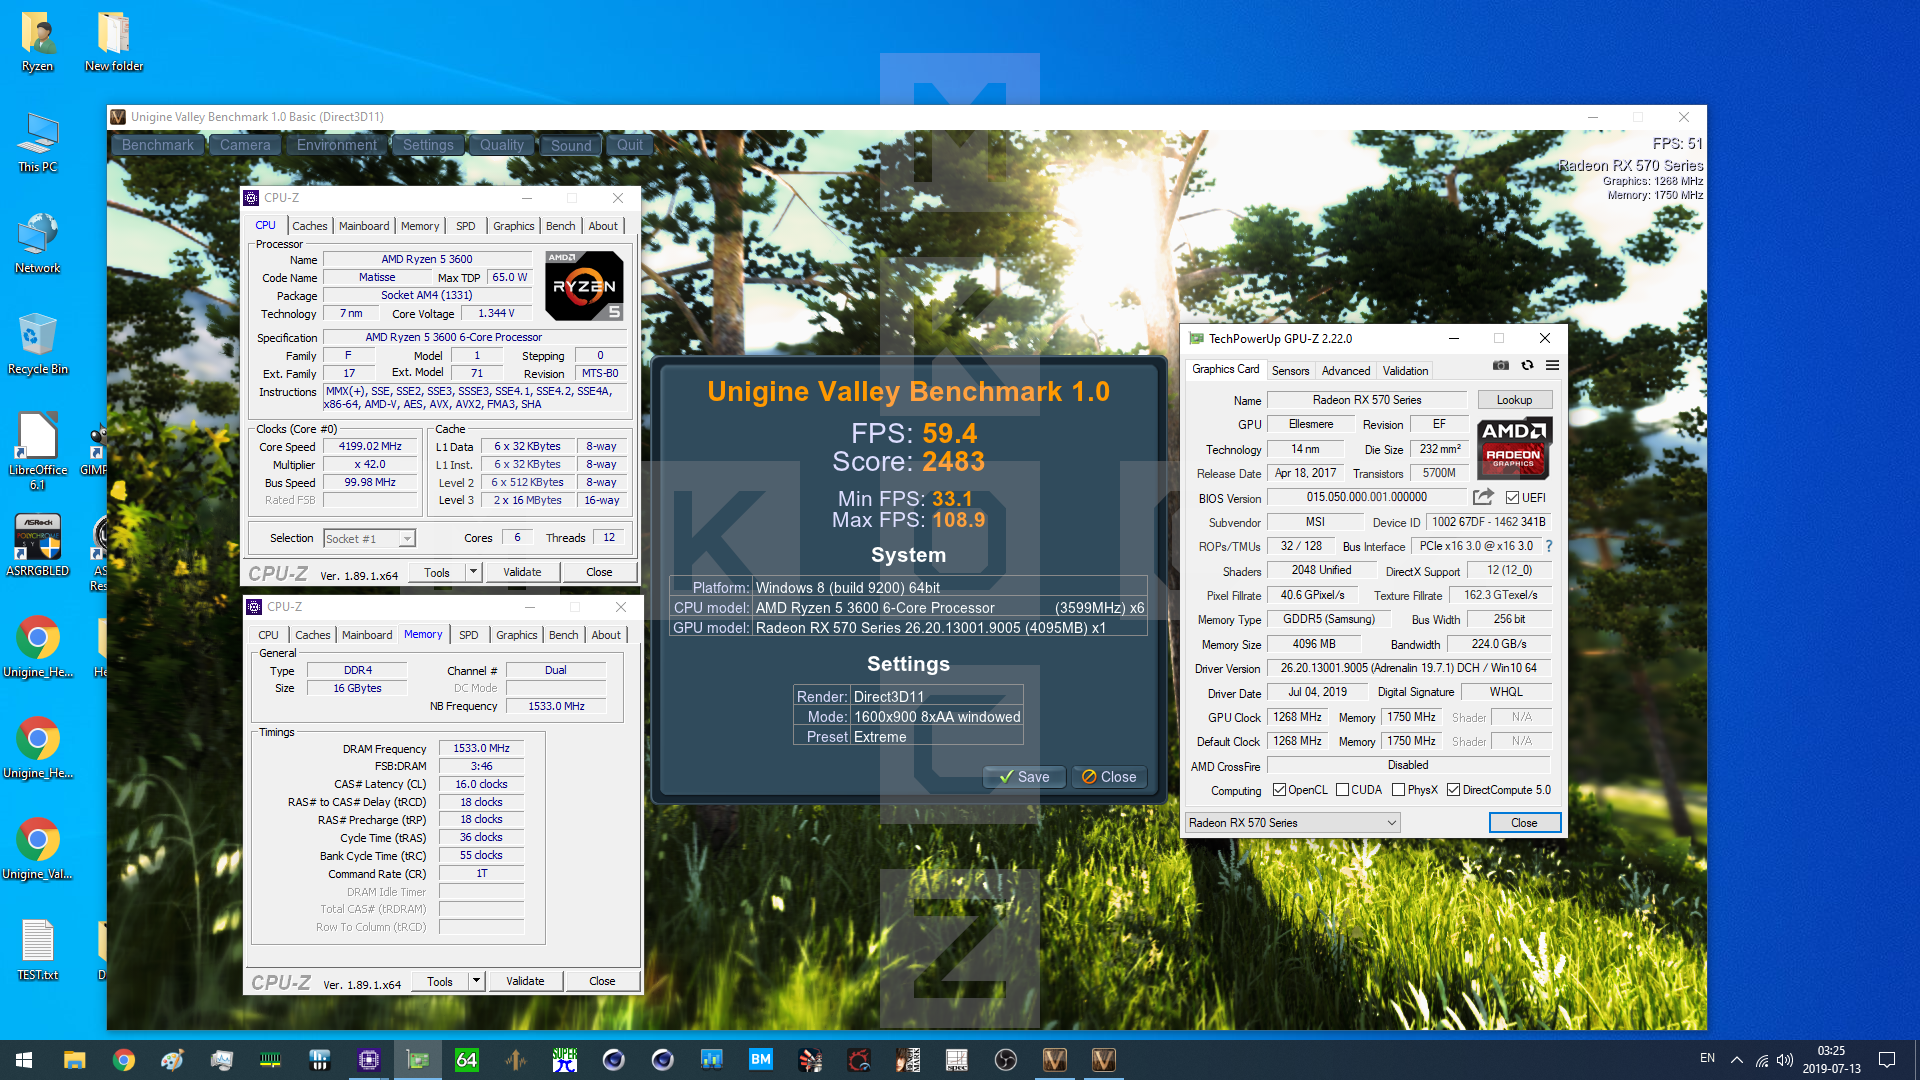Image resolution: width=1920 pixels, height=1080 pixels.
Task: Show hidden system tray icons chevron
Action: pyautogui.click(x=1737, y=1060)
